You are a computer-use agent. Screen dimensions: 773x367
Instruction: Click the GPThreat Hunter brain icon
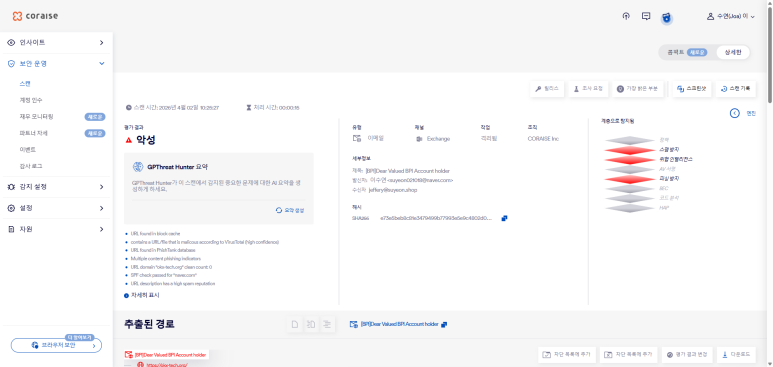[138, 167]
